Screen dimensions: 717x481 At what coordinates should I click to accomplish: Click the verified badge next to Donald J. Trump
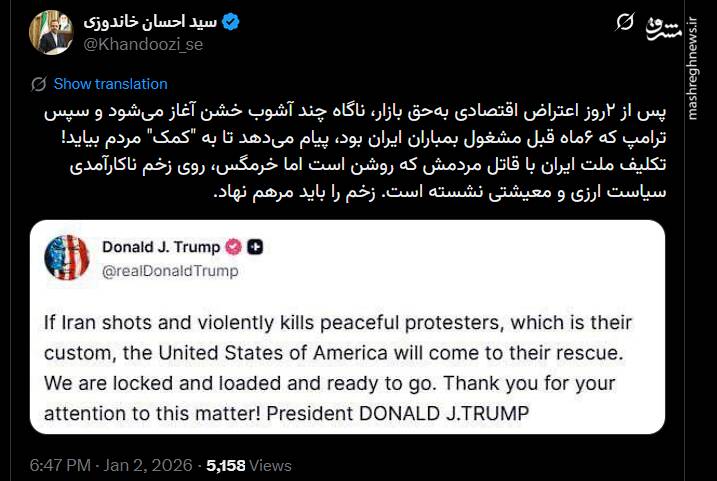click(233, 245)
